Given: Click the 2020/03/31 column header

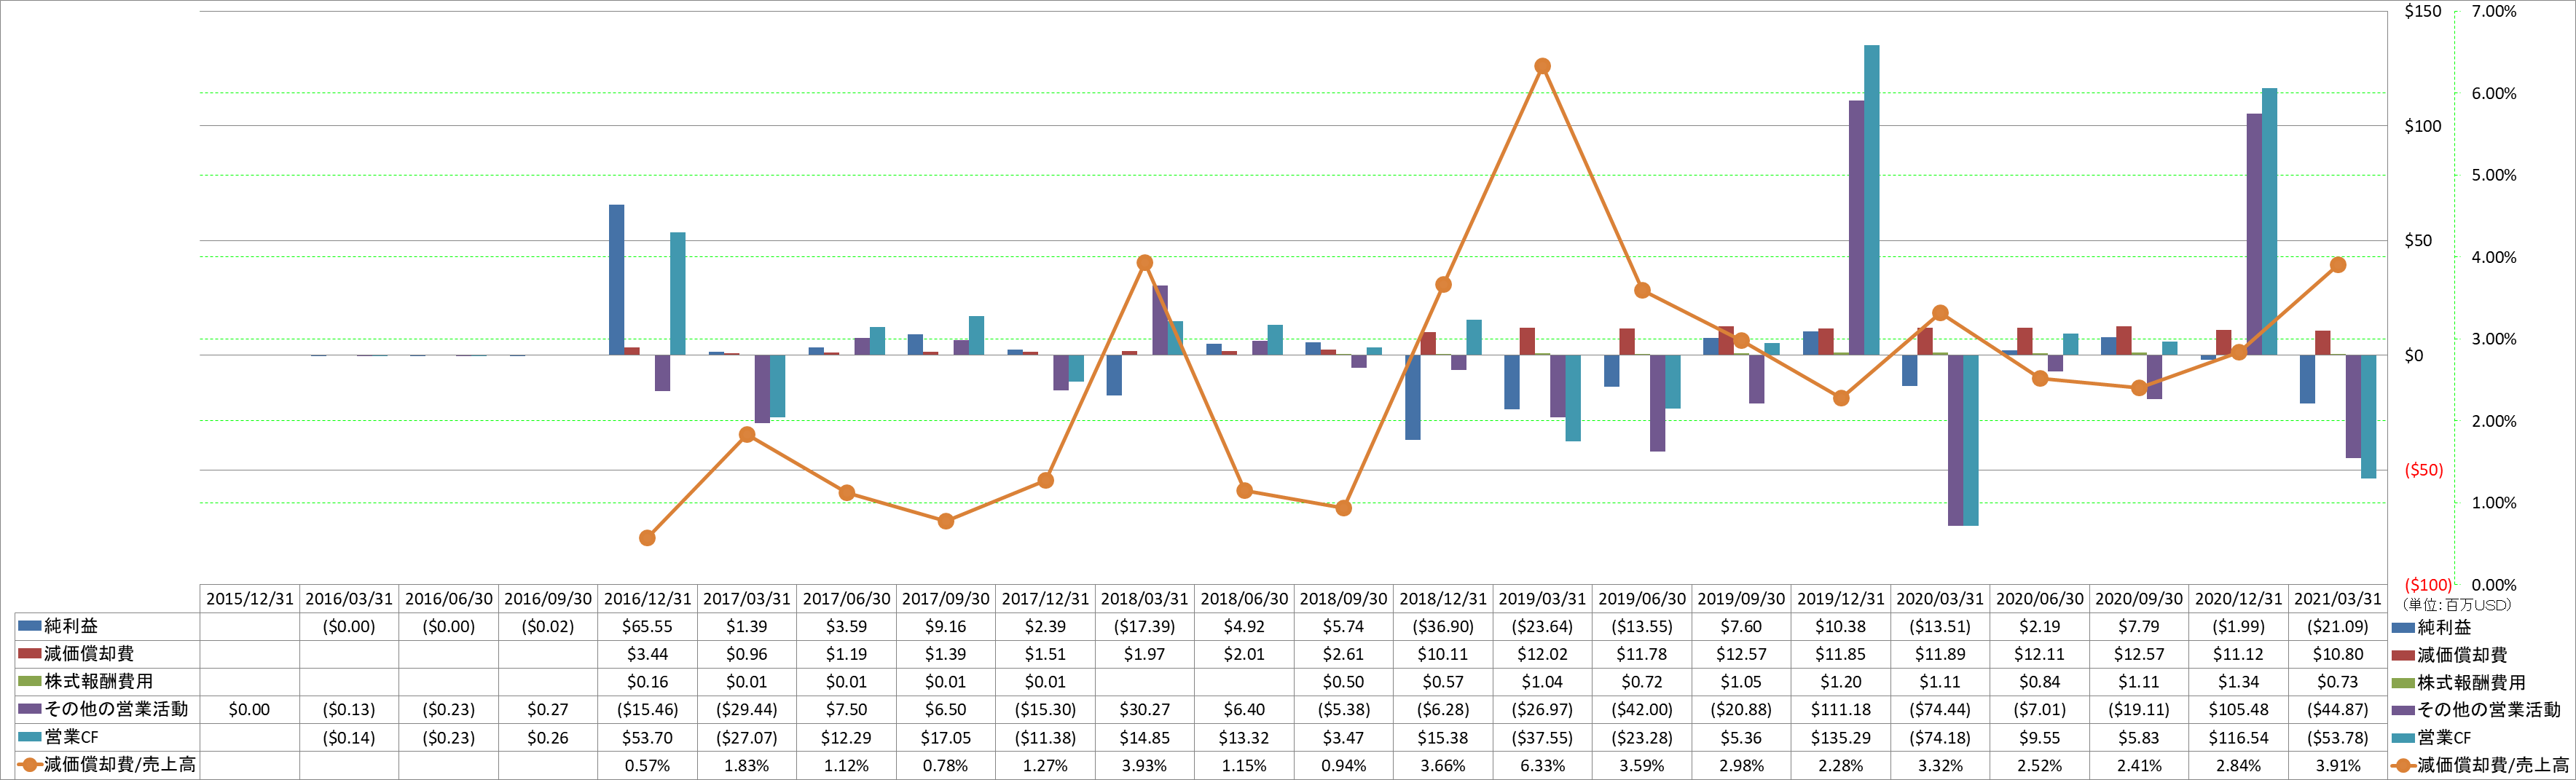Looking at the screenshot, I should point(1941,599).
